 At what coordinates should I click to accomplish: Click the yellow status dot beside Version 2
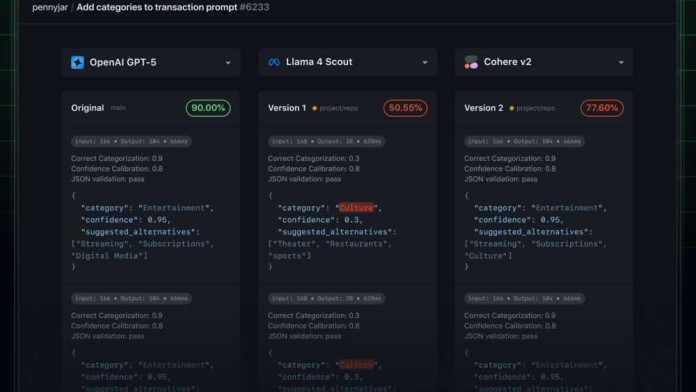click(x=511, y=108)
